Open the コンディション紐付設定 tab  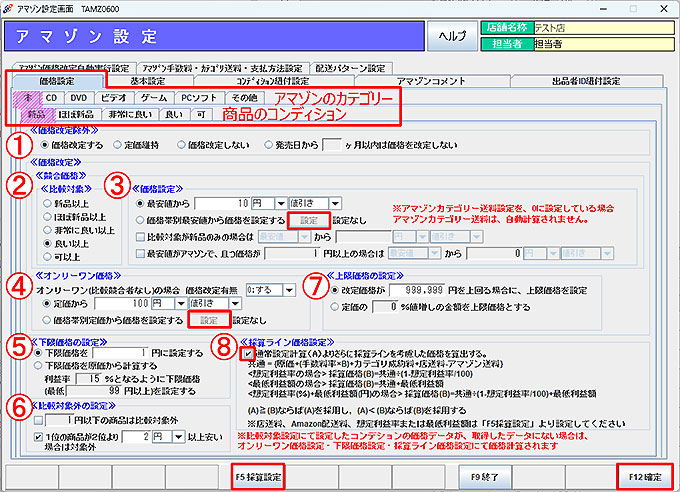click(273, 81)
